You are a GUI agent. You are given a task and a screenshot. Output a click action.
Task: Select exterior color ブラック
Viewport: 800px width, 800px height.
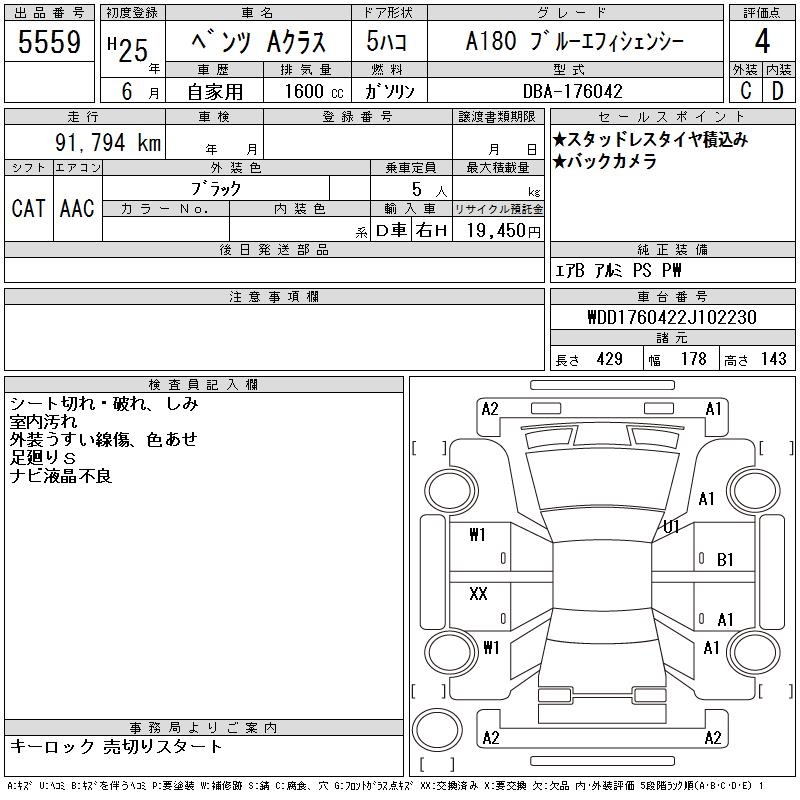pos(216,189)
